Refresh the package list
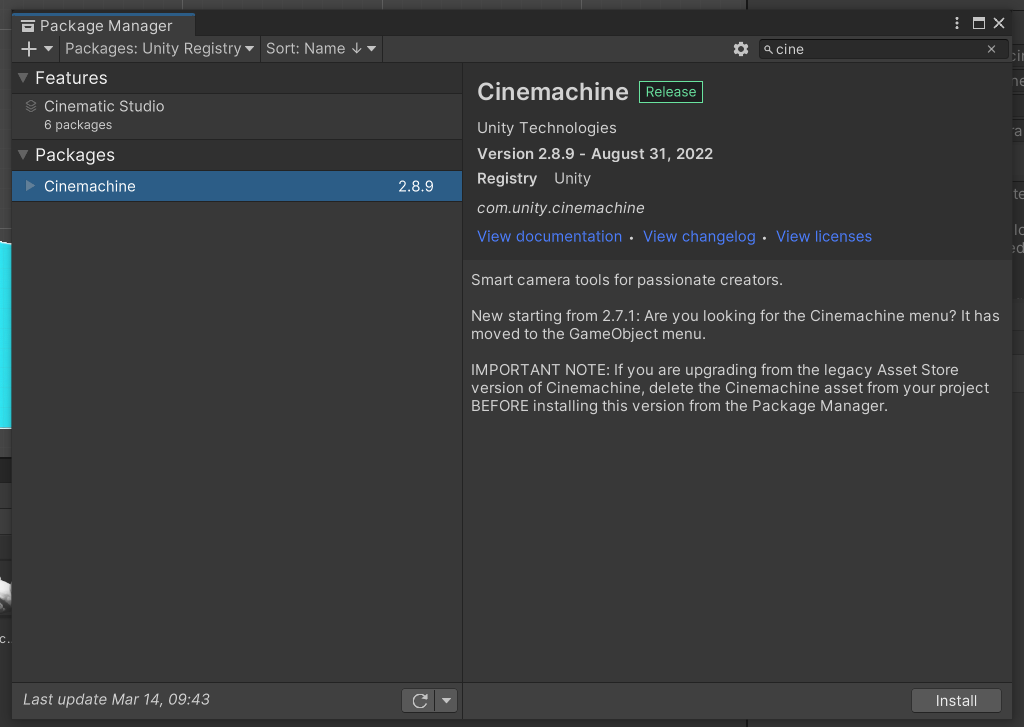The image size is (1024, 727). click(419, 701)
